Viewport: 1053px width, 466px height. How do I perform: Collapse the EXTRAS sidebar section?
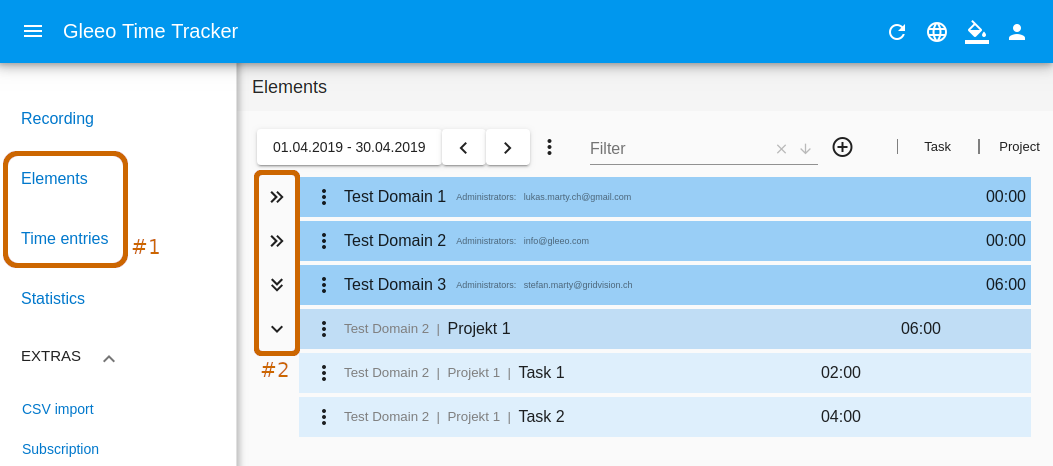click(109, 359)
